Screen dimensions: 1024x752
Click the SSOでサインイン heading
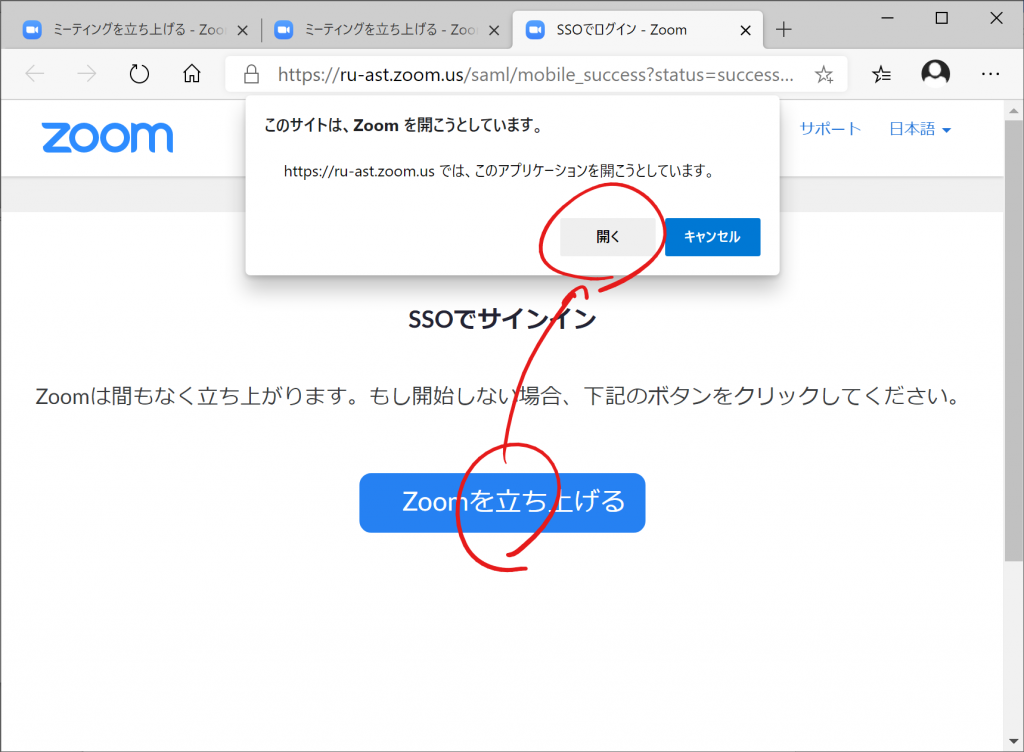point(502,319)
